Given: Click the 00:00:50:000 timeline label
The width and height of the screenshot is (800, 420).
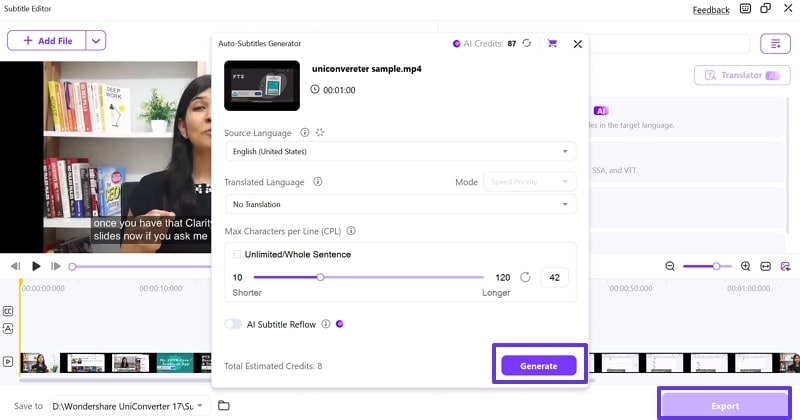Looking at the screenshot, I should coord(631,288).
